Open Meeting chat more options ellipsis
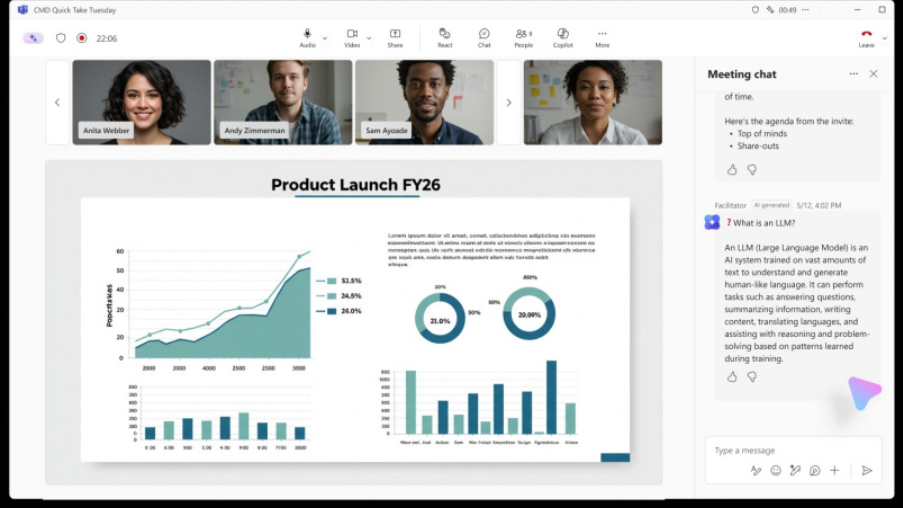903x508 pixels. point(853,74)
